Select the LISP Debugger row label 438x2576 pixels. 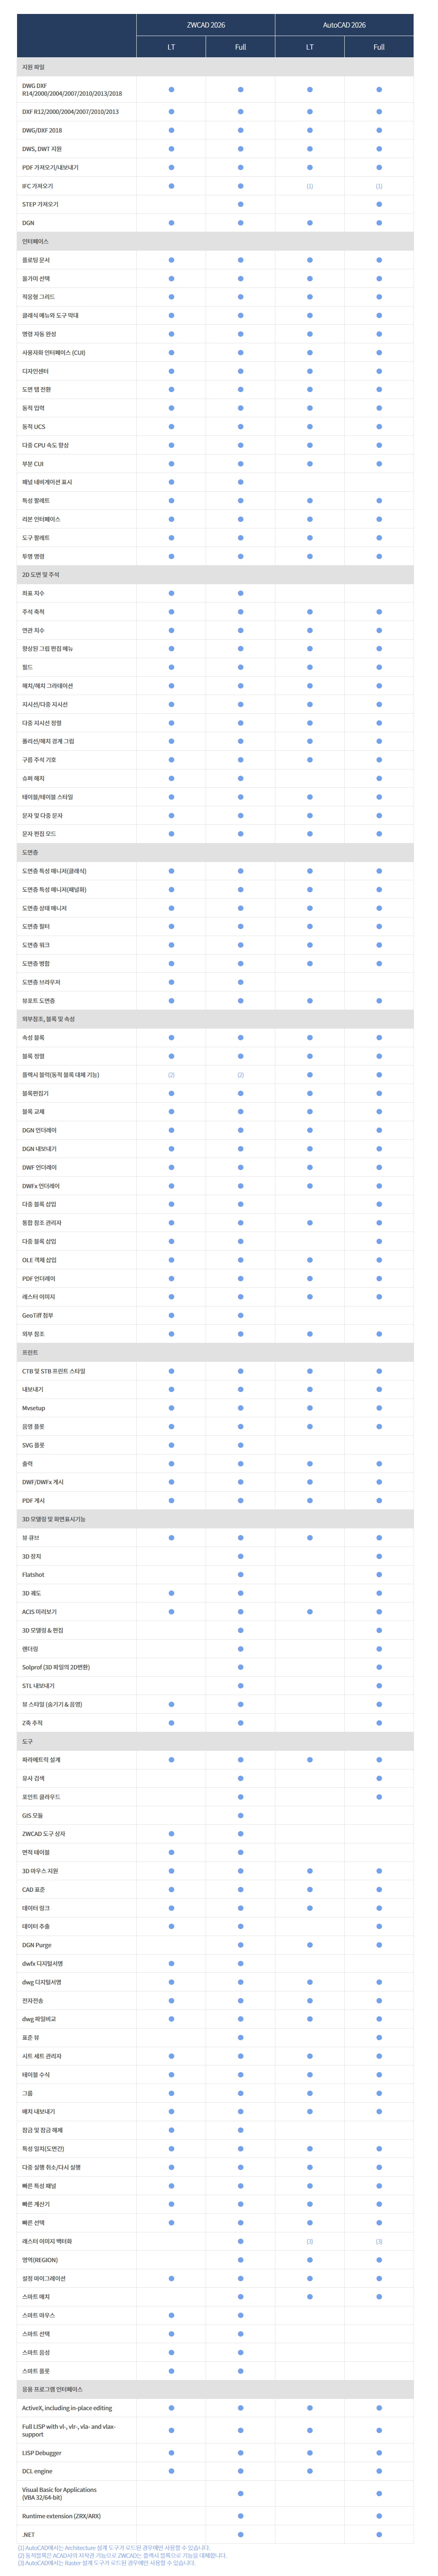[x=42, y=2453]
